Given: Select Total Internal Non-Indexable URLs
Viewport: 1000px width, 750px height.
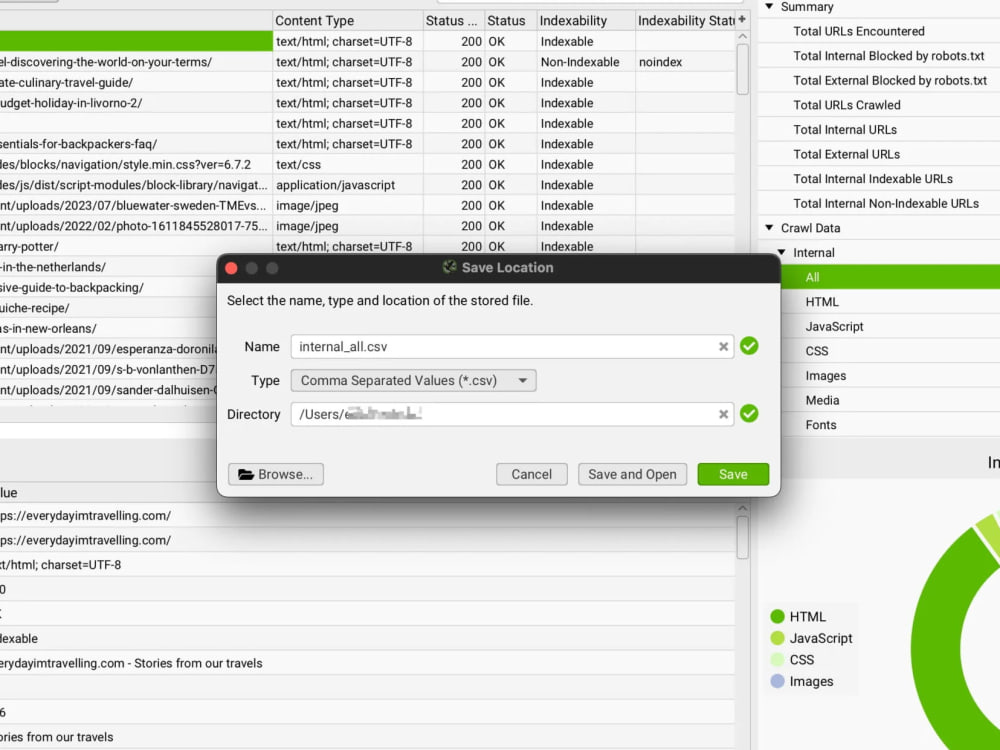Looking at the screenshot, I should pyautogui.click(x=886, y=203).
